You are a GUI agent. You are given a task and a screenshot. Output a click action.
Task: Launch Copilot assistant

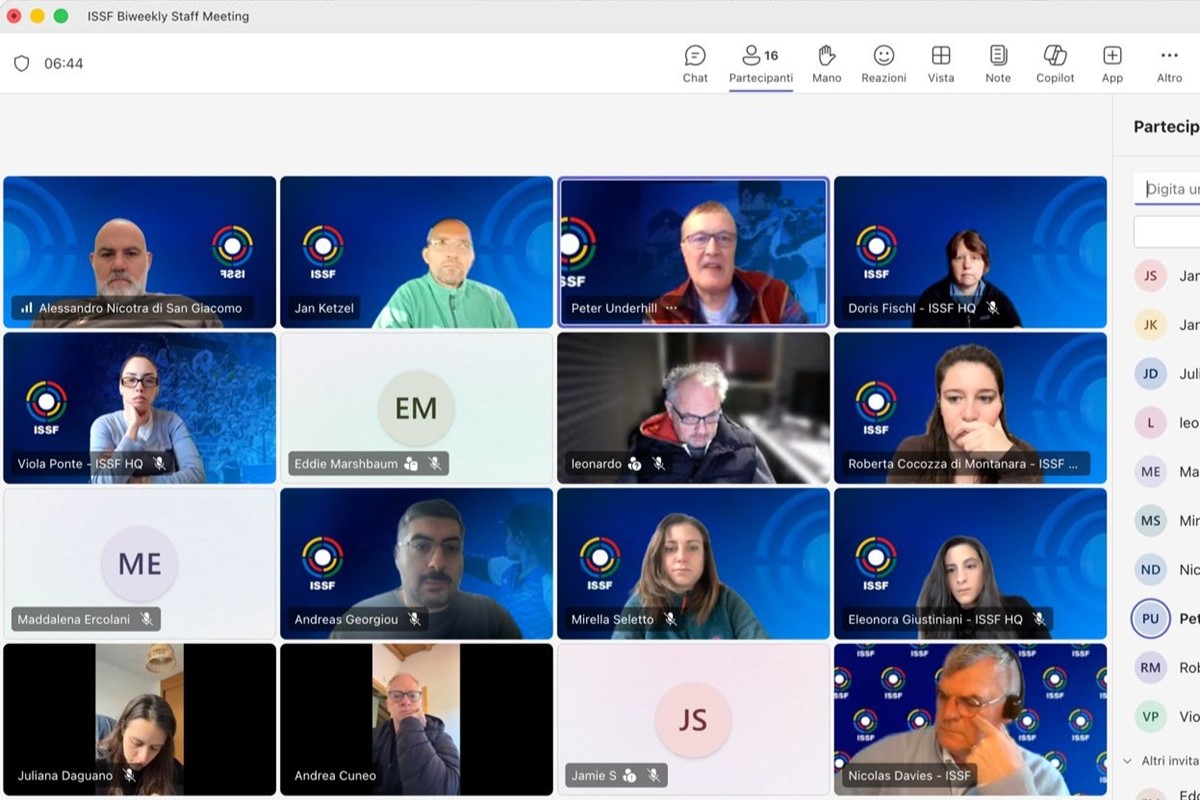tap(1055, 64)
